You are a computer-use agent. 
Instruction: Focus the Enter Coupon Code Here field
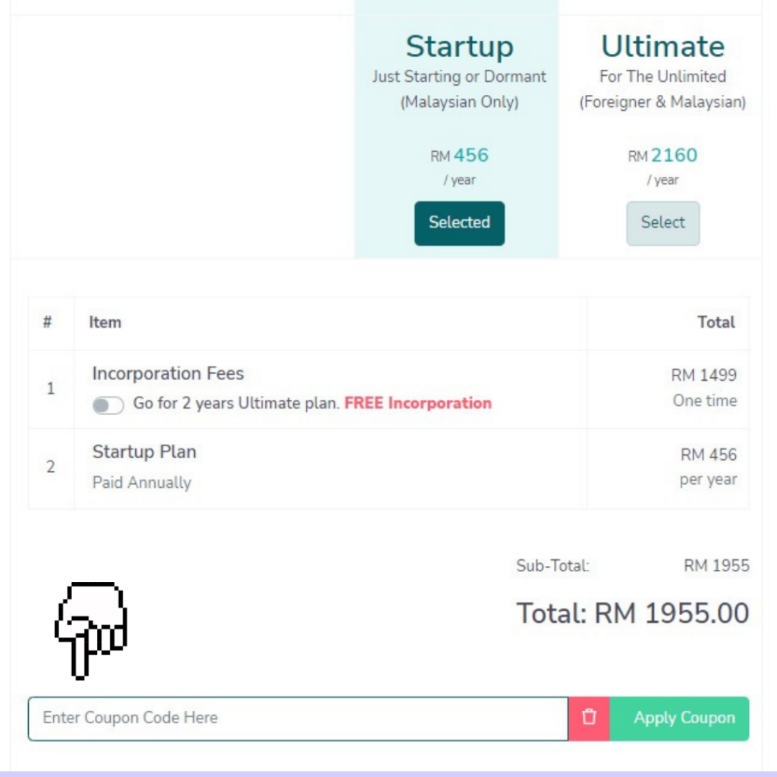click(x=298, y=719)
